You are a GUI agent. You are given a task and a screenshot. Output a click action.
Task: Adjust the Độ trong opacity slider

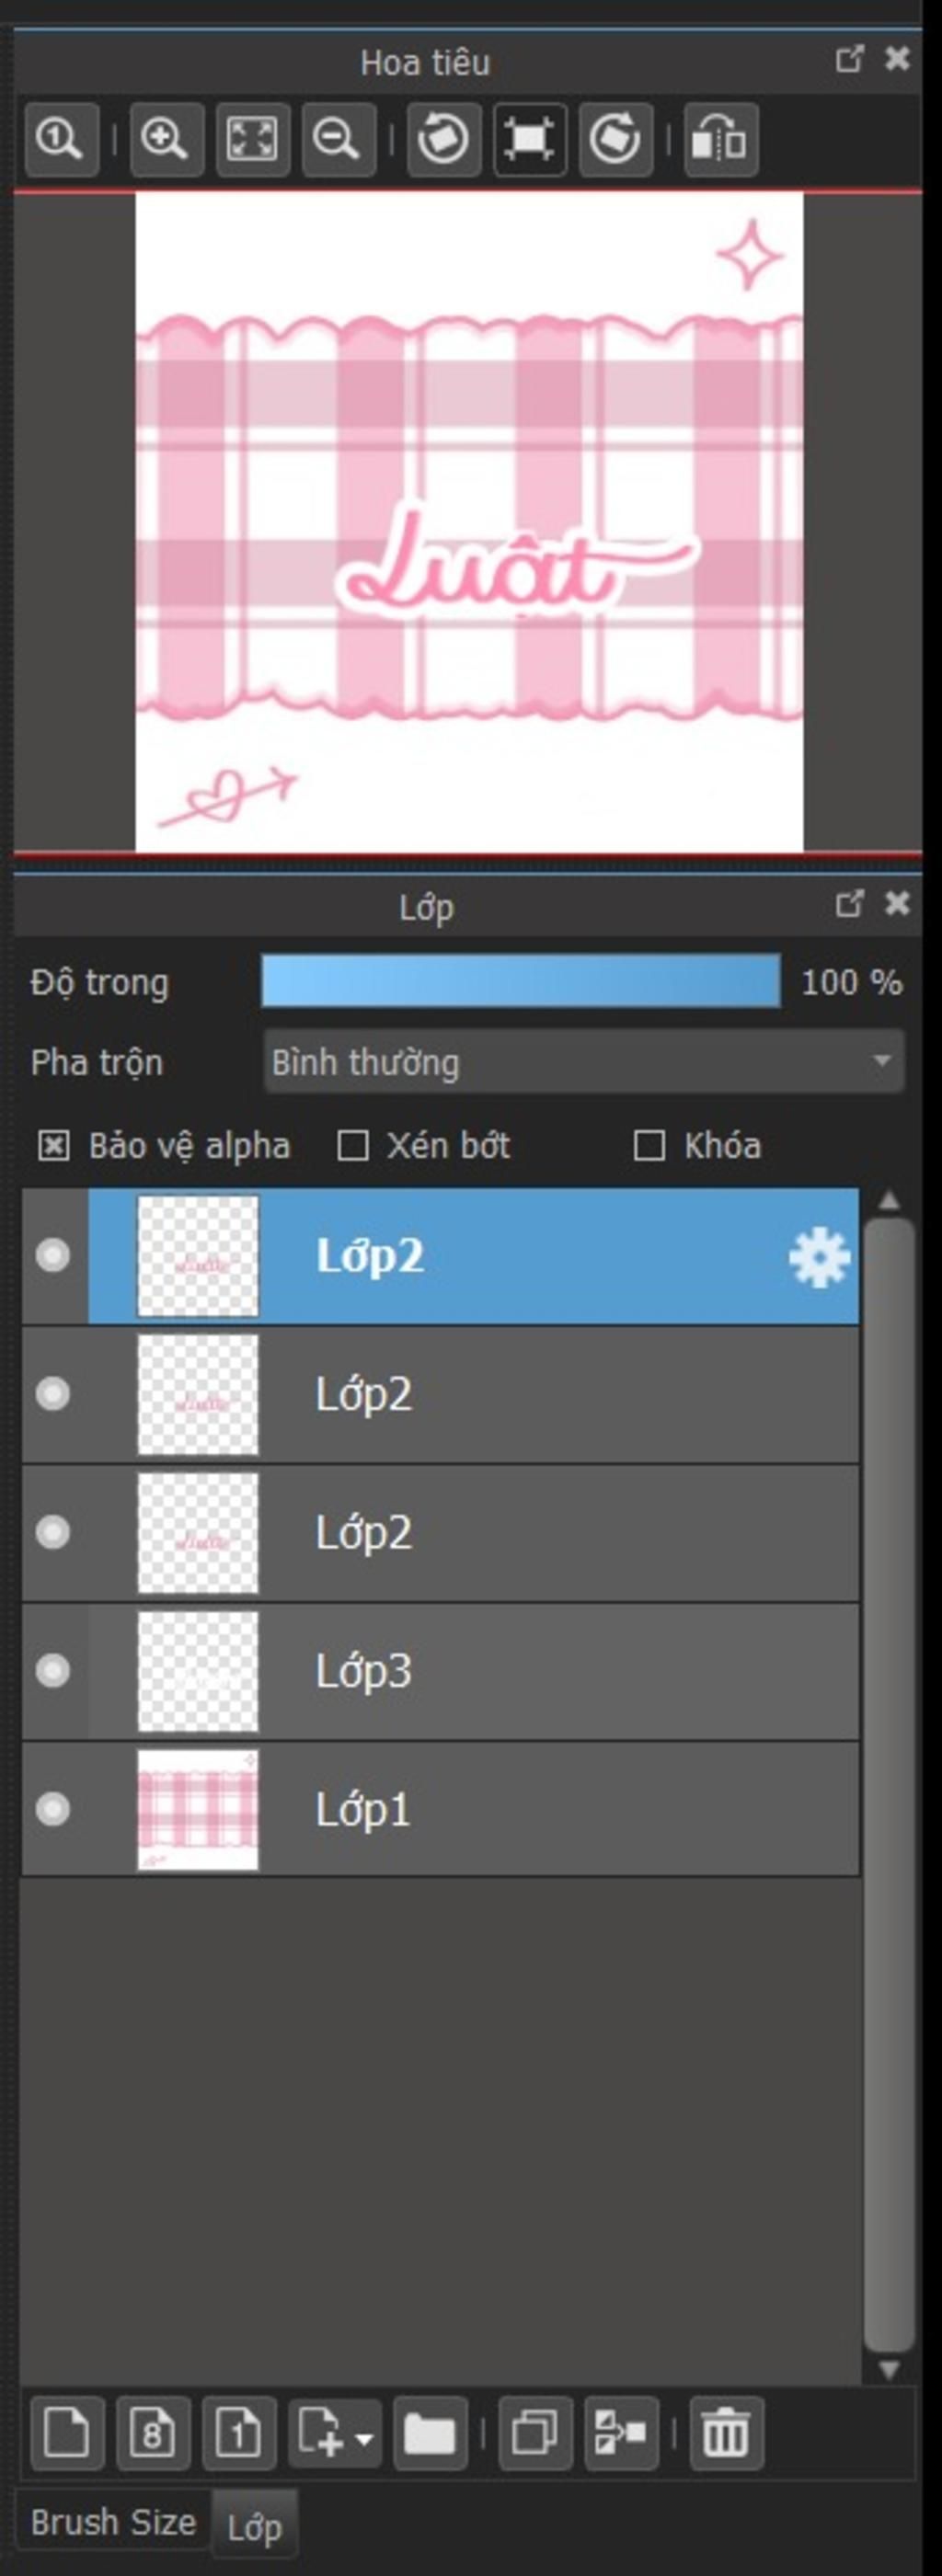coord(520,981)
